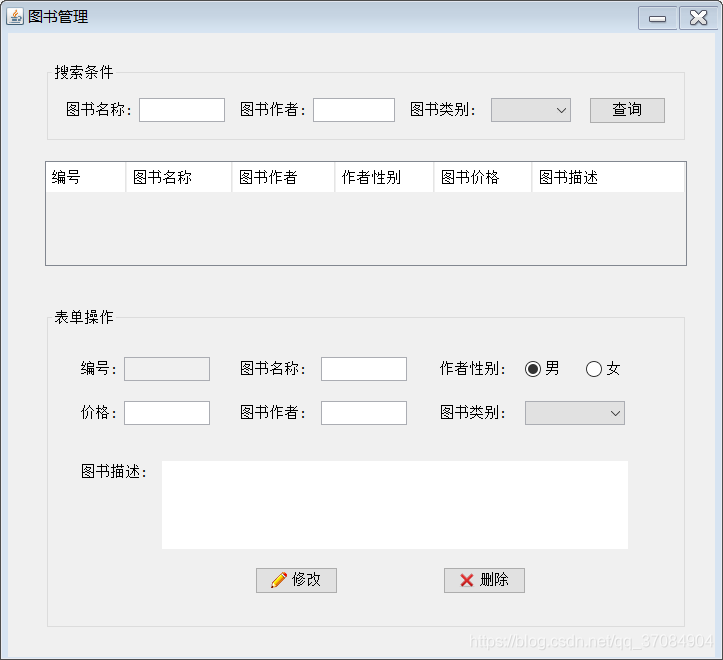Click the Java icon in title bar
723x660 pixels.
pos(15,17)
